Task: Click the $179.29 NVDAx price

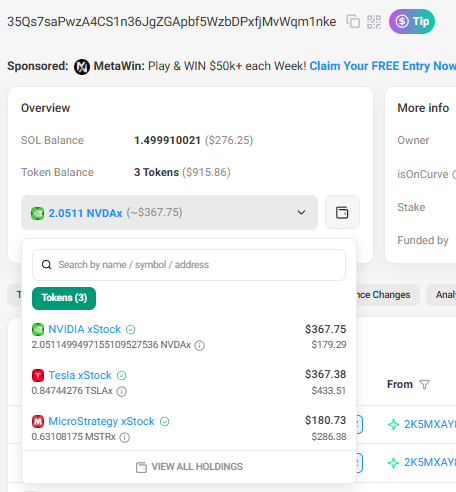Action: (329, 345)
